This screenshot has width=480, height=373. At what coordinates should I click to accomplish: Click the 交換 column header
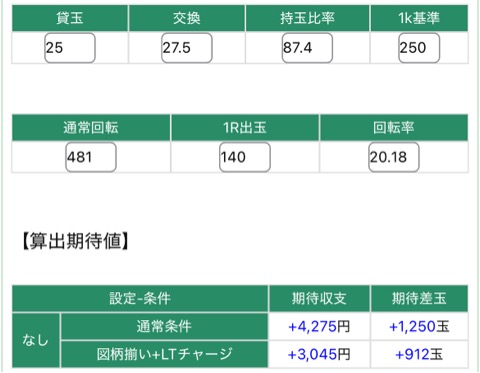187,18
